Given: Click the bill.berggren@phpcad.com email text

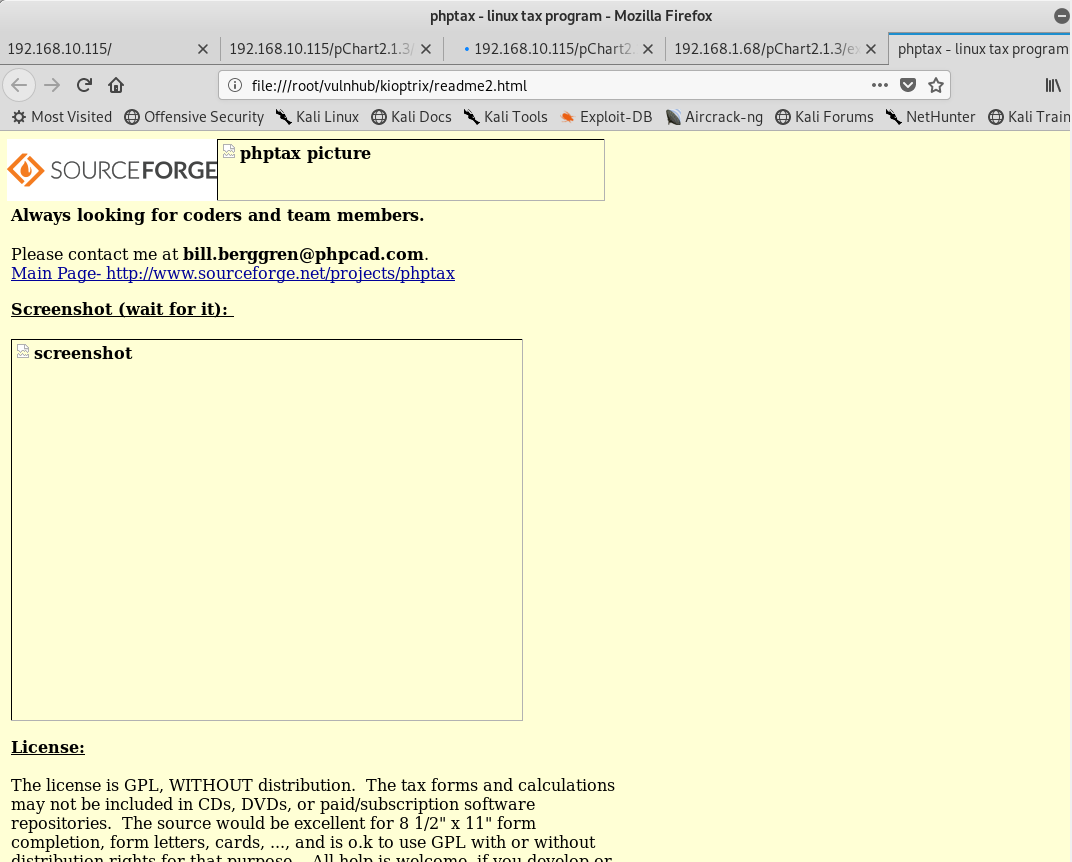Looking at the screenshot, I should point(303,254).
